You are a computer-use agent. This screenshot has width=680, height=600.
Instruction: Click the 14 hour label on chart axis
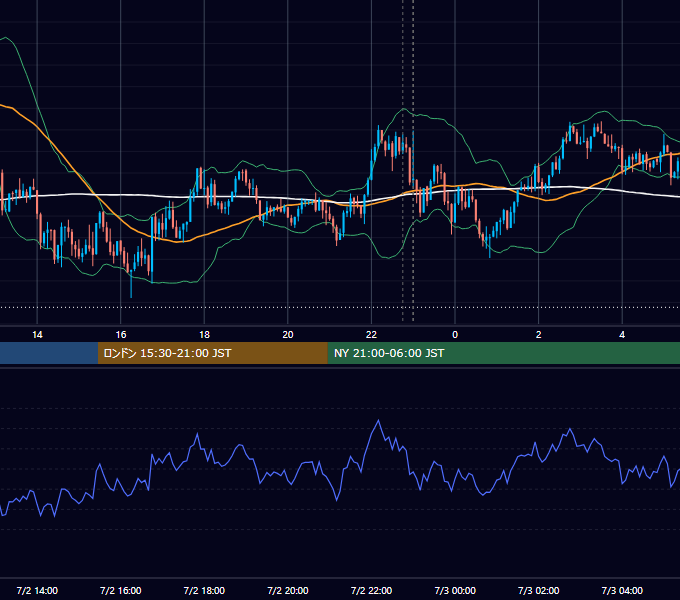(37, 335)
